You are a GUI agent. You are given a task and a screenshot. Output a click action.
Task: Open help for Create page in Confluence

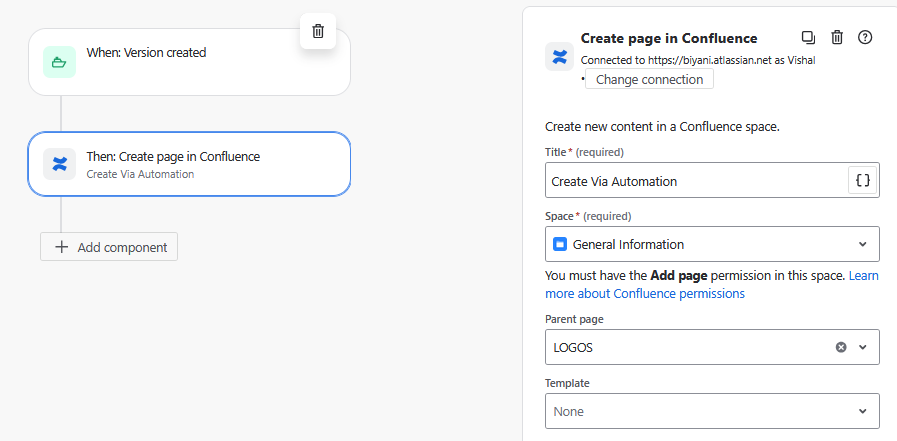(866, 38)
